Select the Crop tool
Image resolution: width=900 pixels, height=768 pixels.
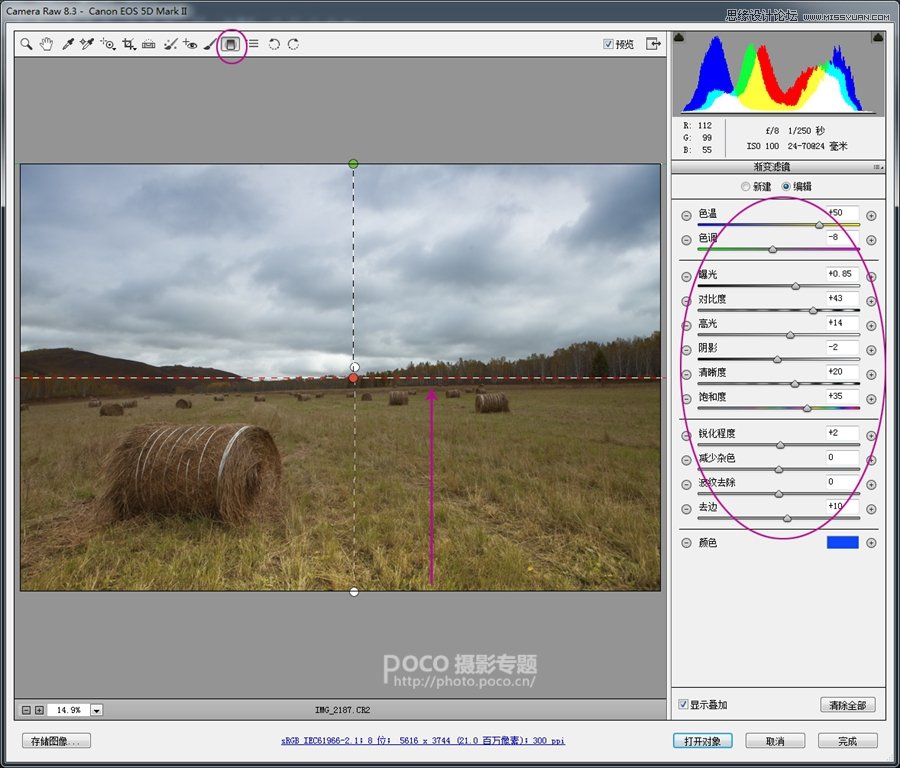point(129,44)
